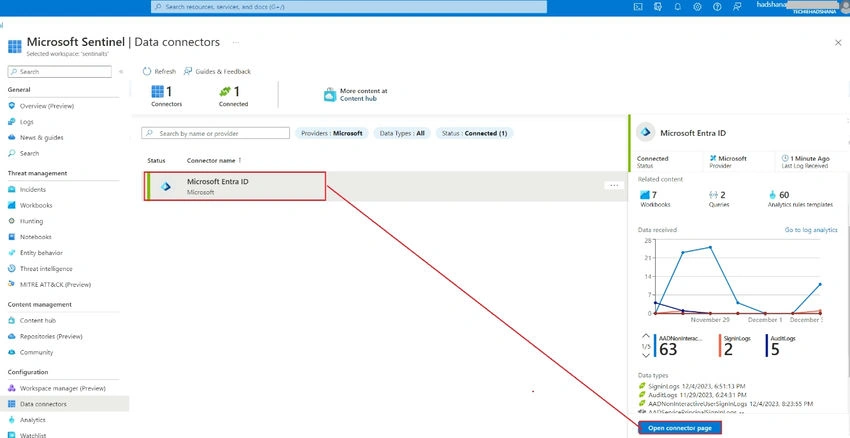Image resolution: width=850 pixels, height=438 pixels.
Task: Open MITRE ATT&CK (Preview) in sidebar
Action: pos(55,285)
